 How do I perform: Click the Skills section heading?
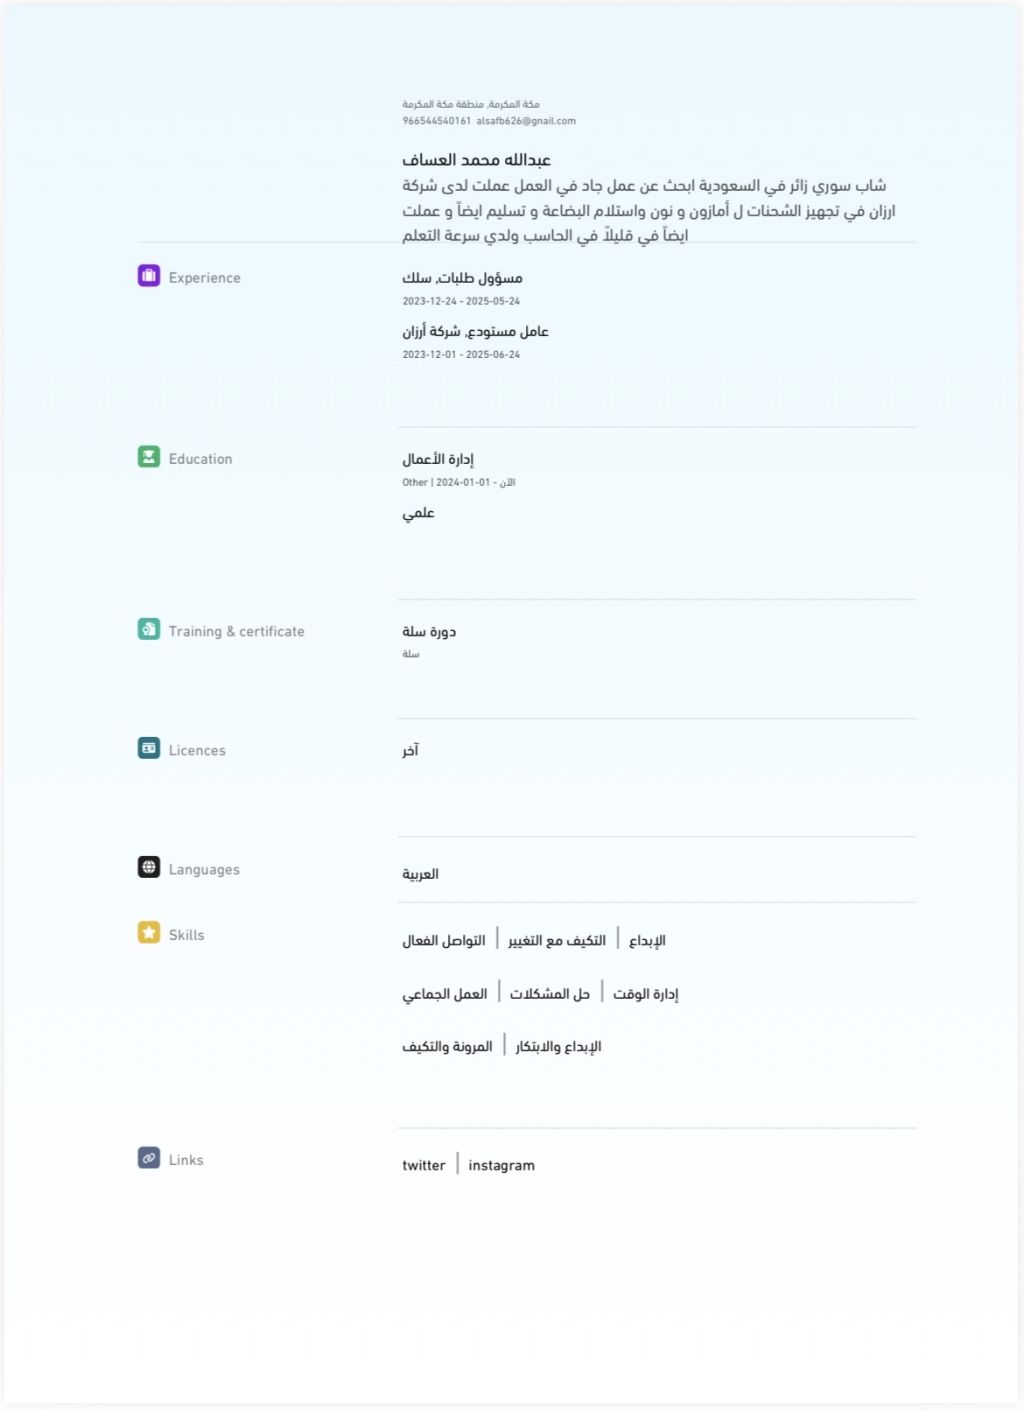click(x=186, y=935)
